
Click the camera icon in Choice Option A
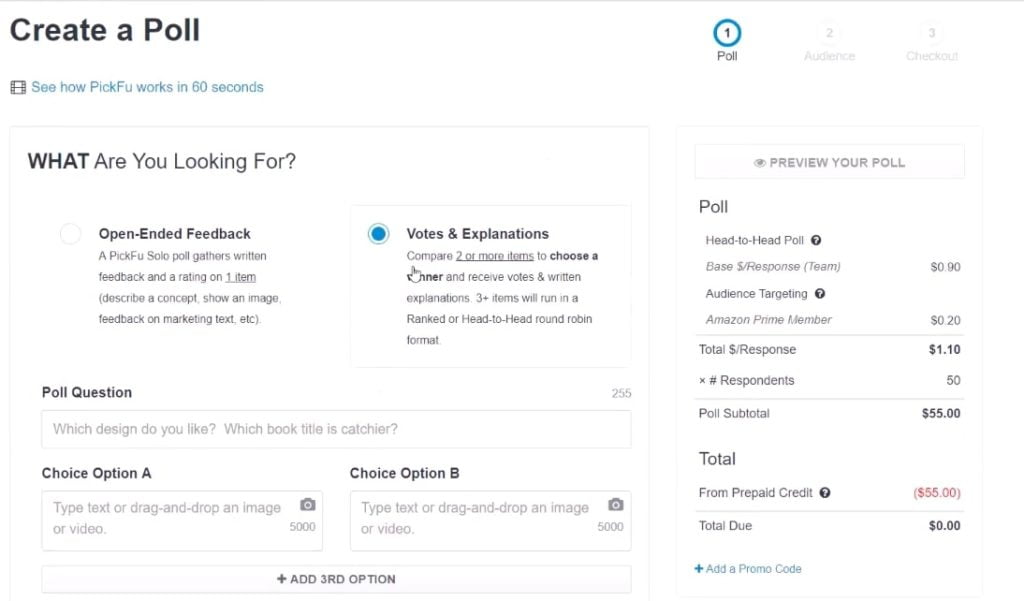tap(308, 505)
